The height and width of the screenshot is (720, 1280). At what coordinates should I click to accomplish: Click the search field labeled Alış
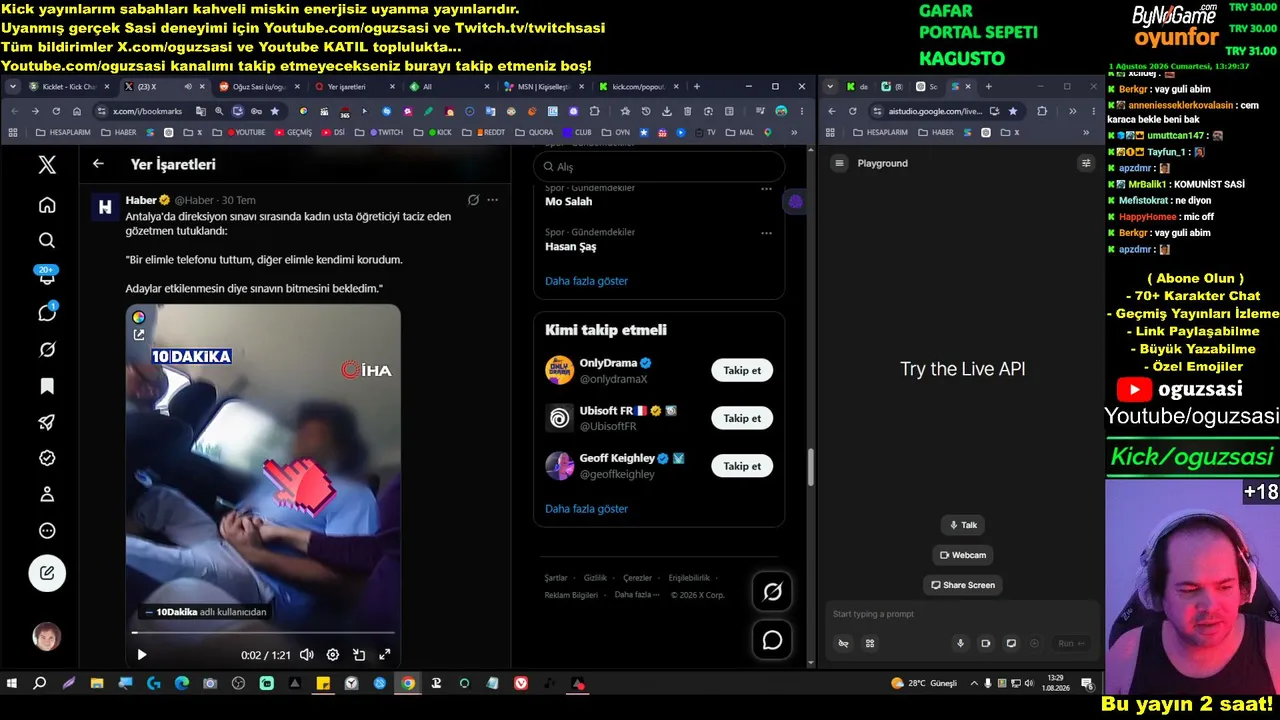(659, 167)
